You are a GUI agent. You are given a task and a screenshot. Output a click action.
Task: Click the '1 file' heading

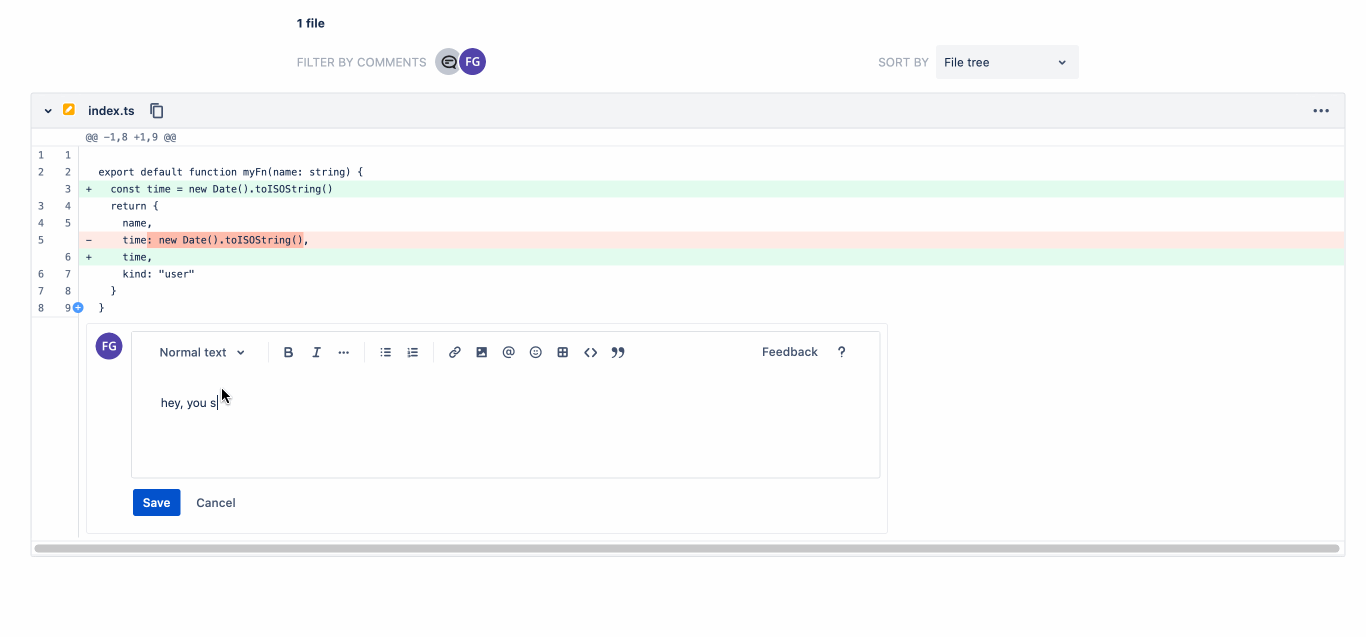(311, 23)
